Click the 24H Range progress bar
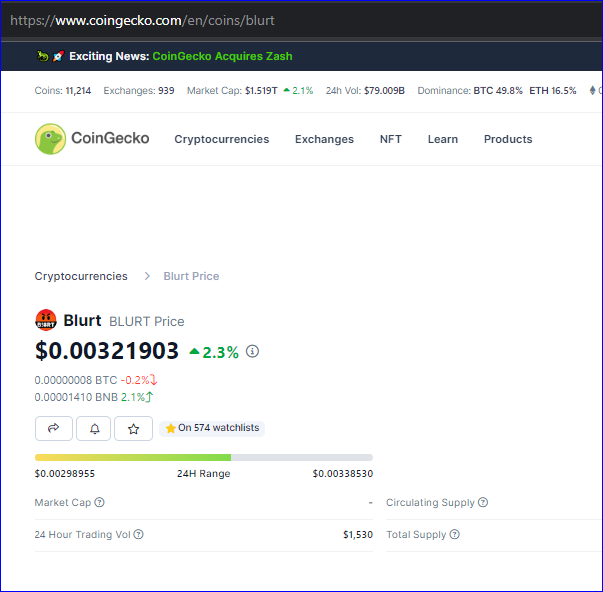The image size is (603, 592). (204, 457)
